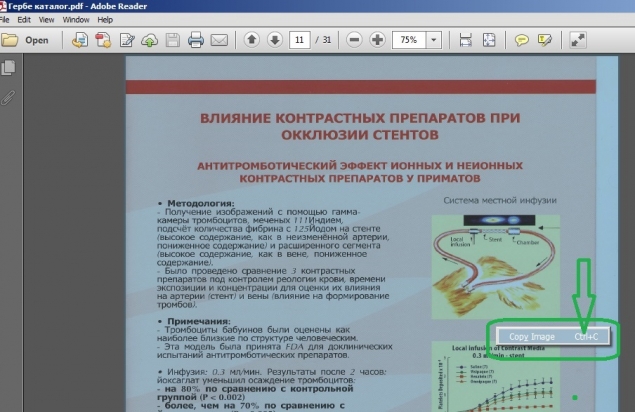
Task: Zoom in with the plus button
Action: 377,41
